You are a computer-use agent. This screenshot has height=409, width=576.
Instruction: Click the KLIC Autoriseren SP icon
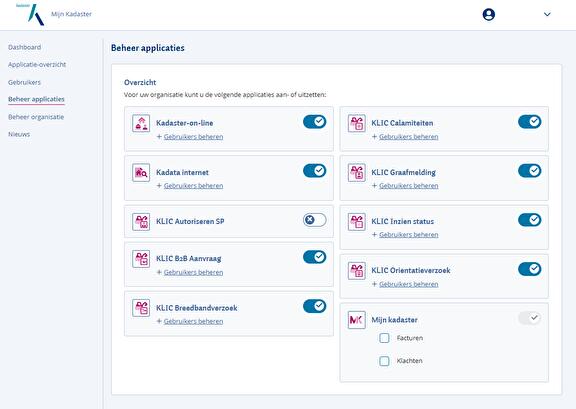coord(141,222)
